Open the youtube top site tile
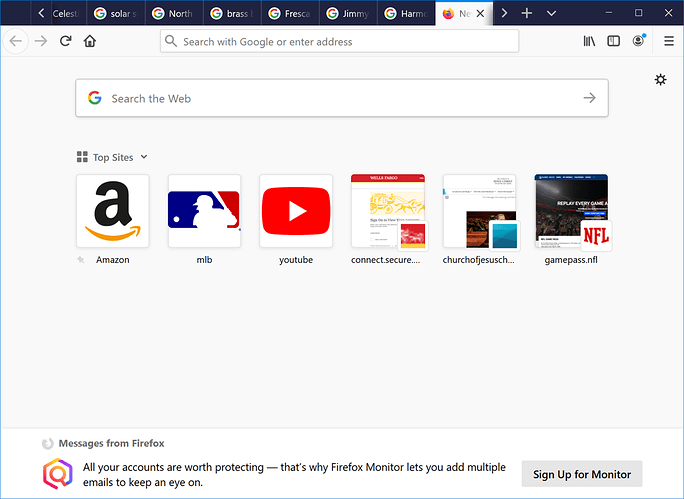 [x=296, y=211]
